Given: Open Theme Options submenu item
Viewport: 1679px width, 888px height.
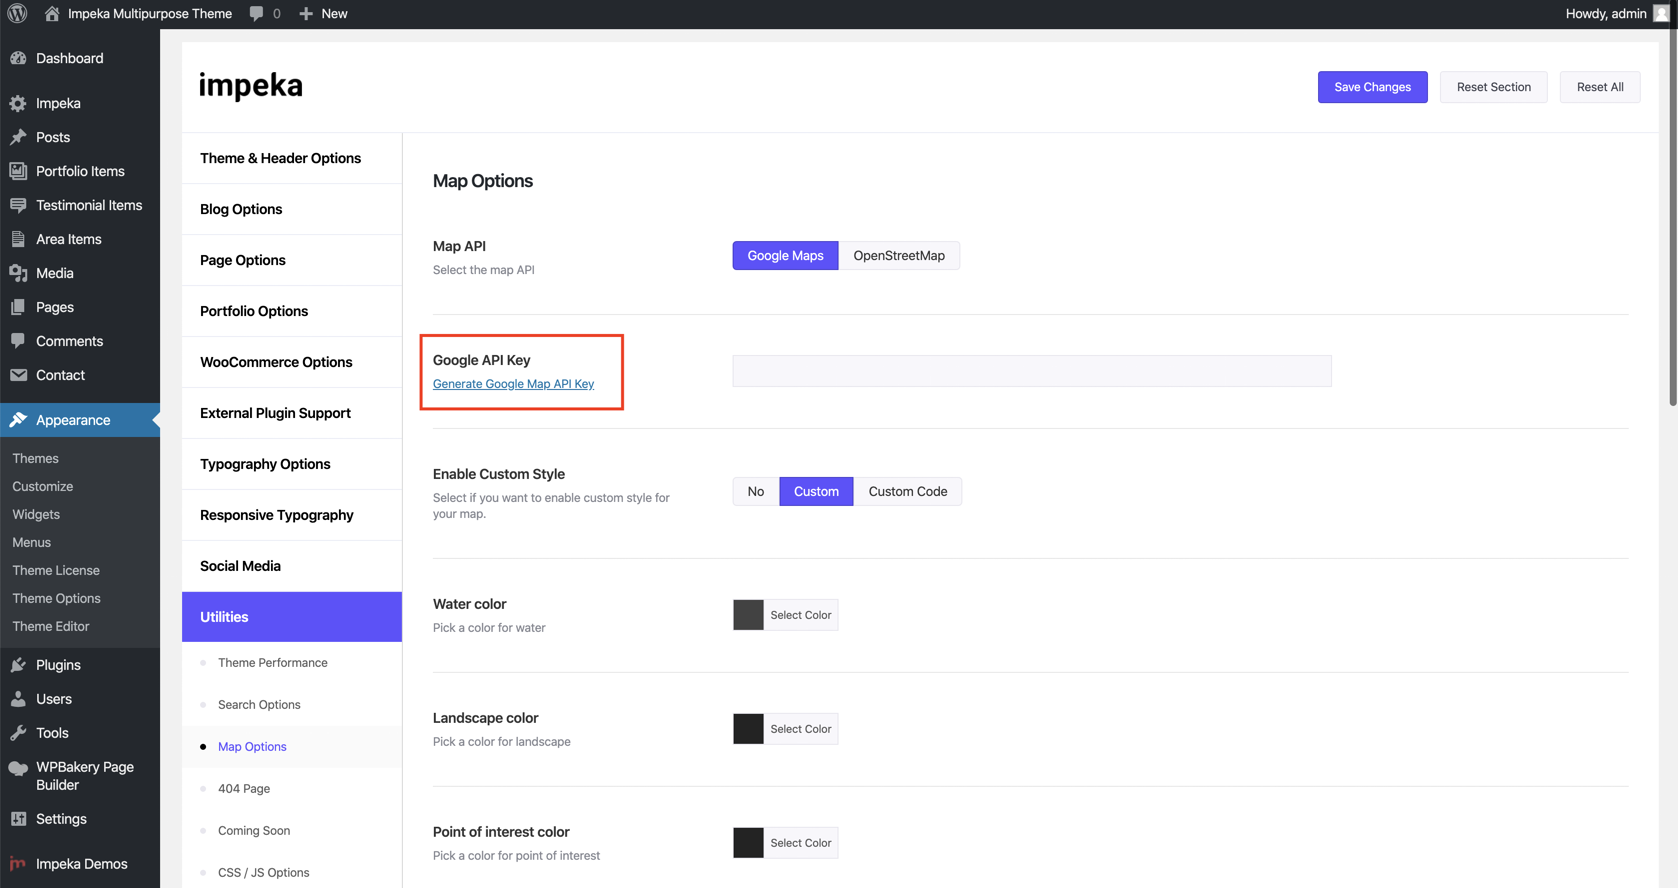Looking at the screenshot, I should [x=56, y=598].
